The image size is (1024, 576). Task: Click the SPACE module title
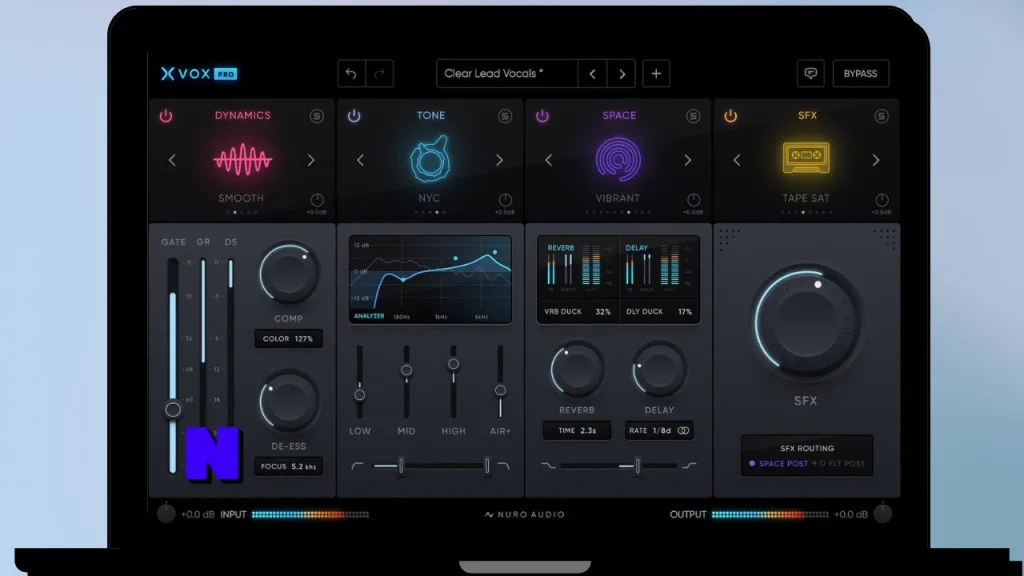[619, 116]
